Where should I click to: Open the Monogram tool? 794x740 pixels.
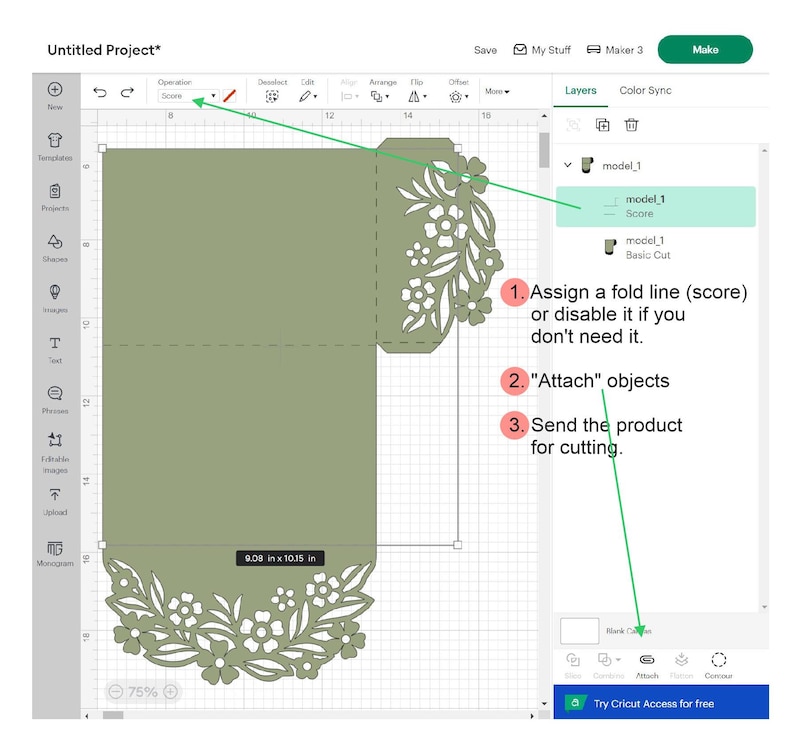(55, 553)
